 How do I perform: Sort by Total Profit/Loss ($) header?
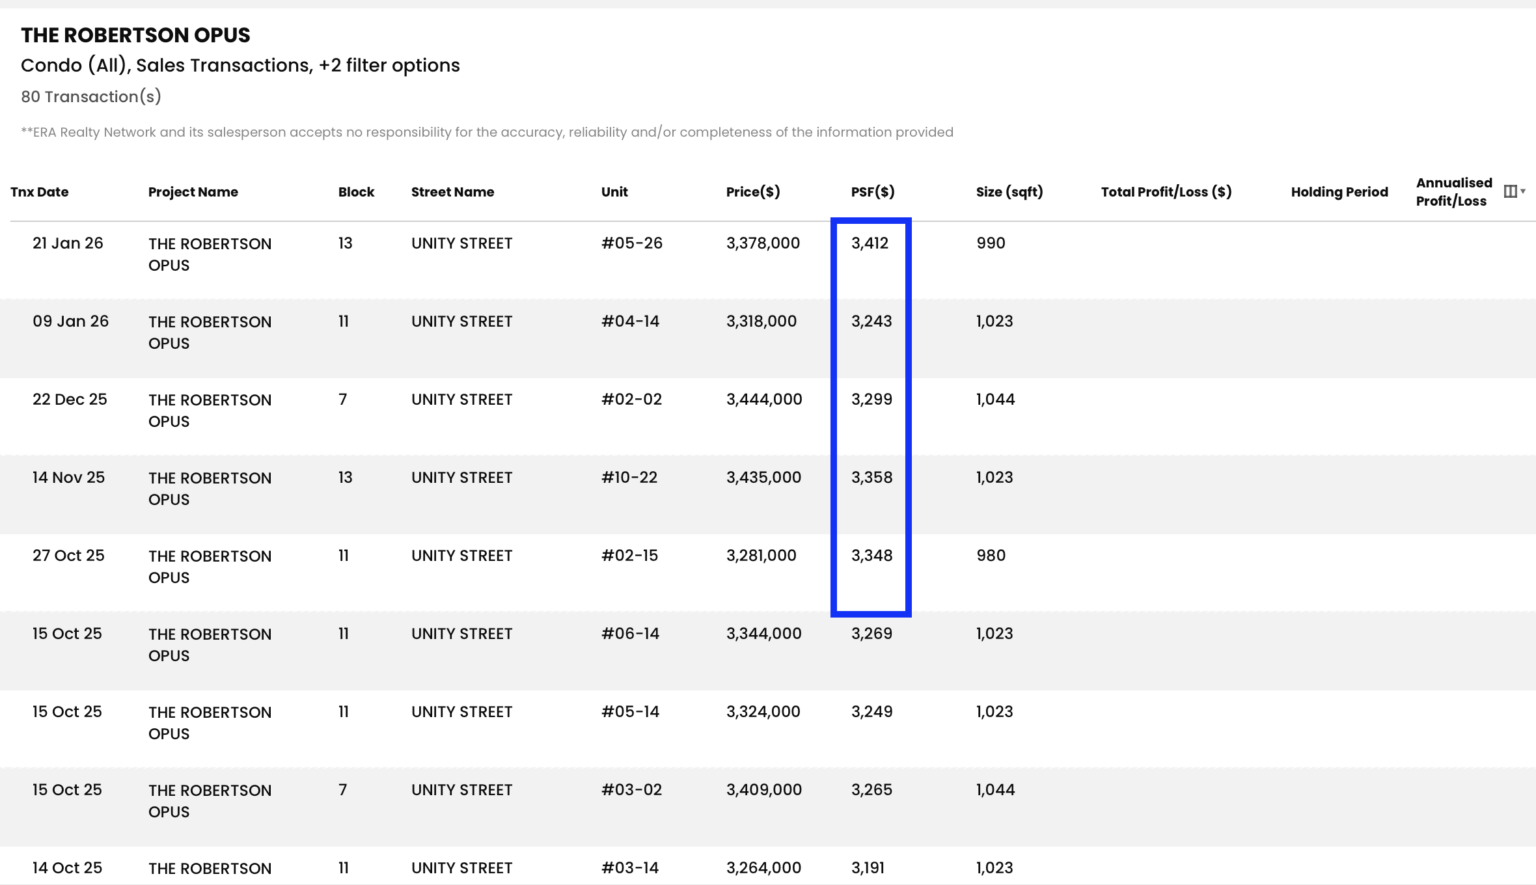[1166, 192]
